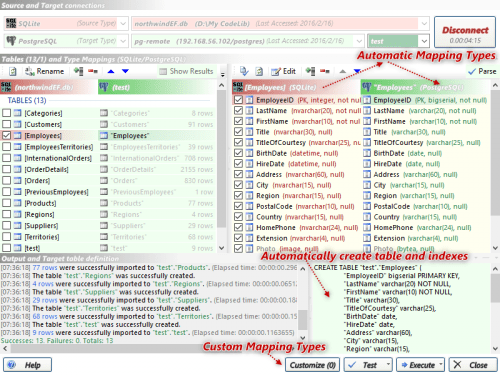Click the Disconnect button
Screen dimensions: 500x375
tap(465, 32)
